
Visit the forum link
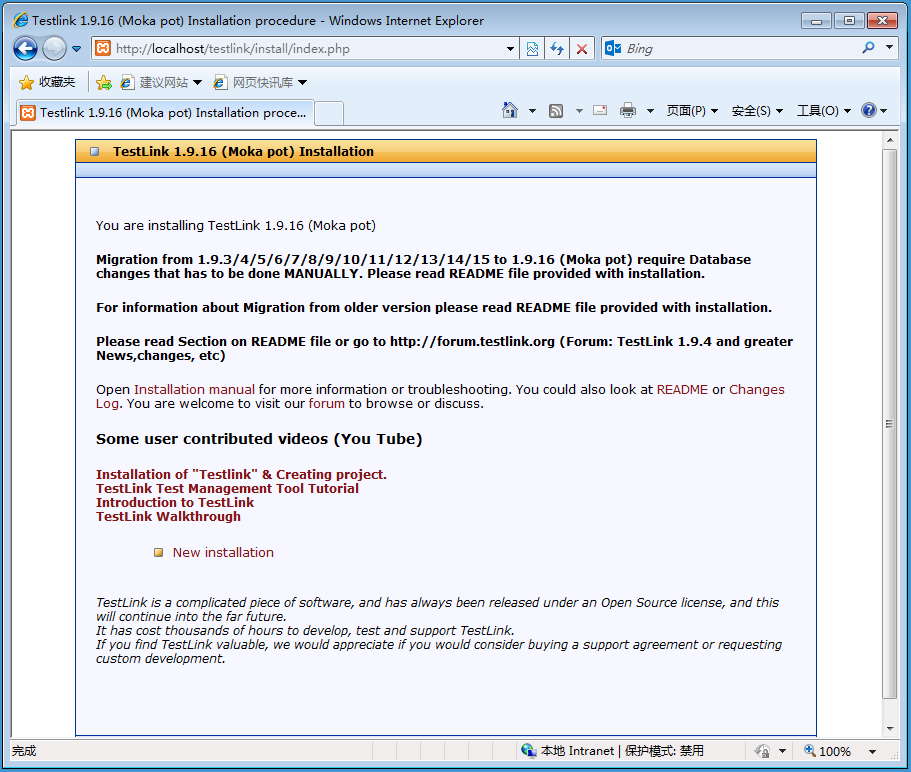pyautogui.click(x=327, y=404)
